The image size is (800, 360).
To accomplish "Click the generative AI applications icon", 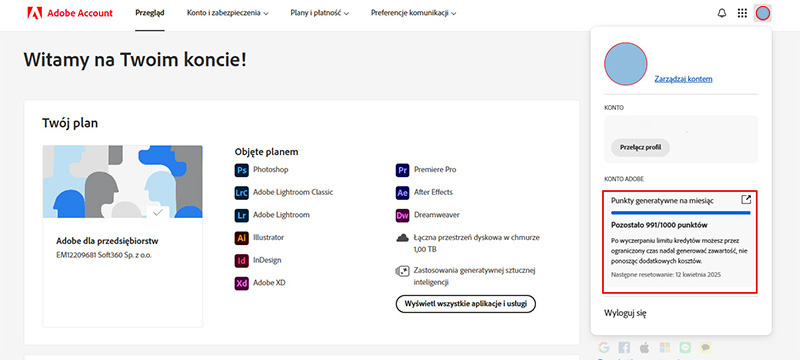I will coord(403,271).
